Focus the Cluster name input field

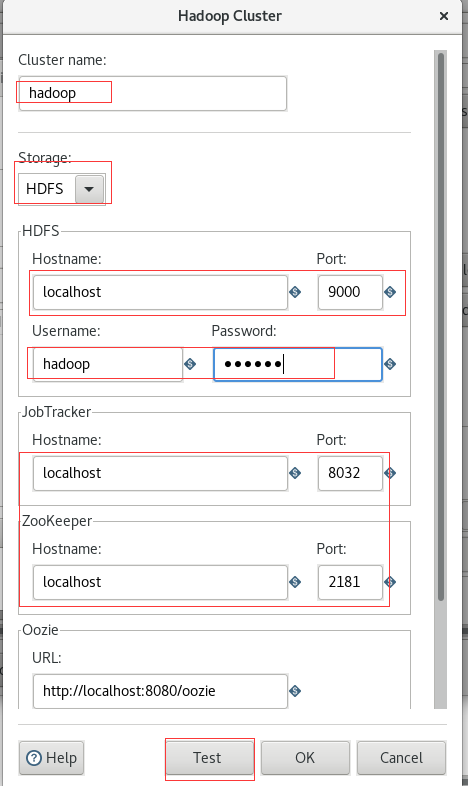coord(153,93)
